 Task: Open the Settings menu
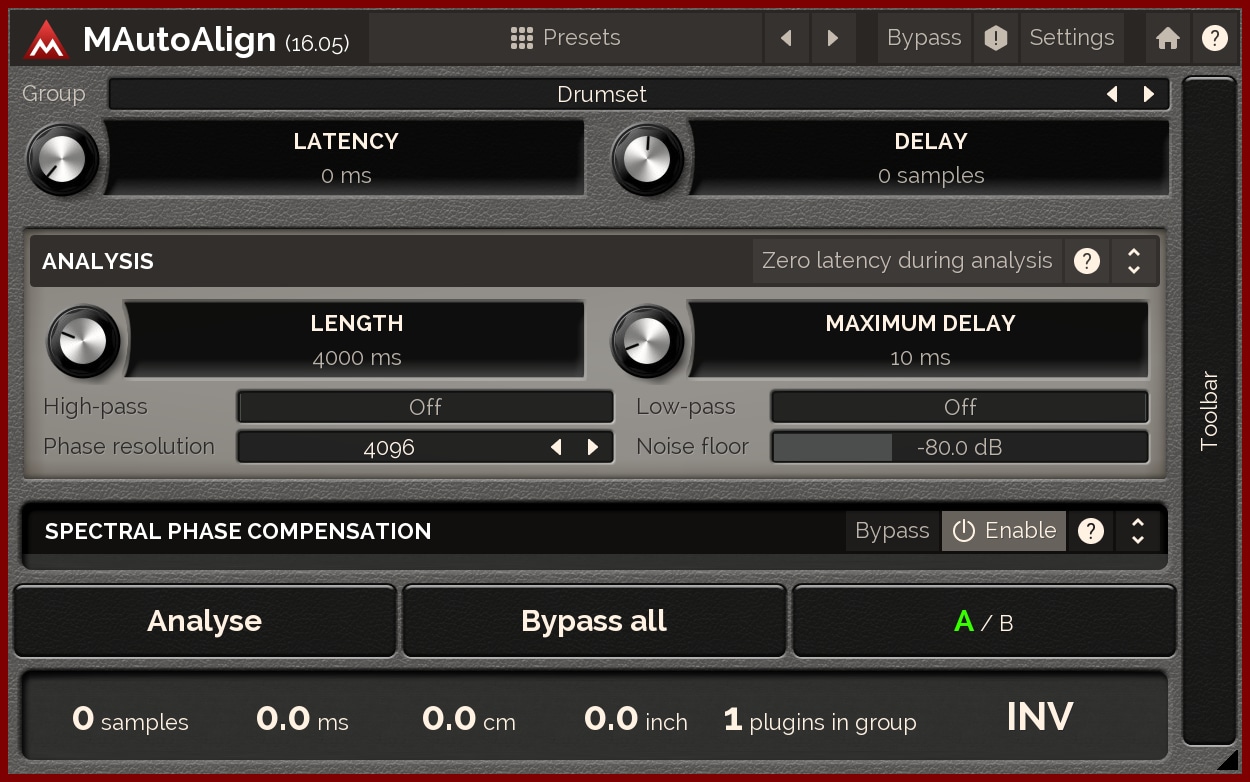click(1072, 38)
